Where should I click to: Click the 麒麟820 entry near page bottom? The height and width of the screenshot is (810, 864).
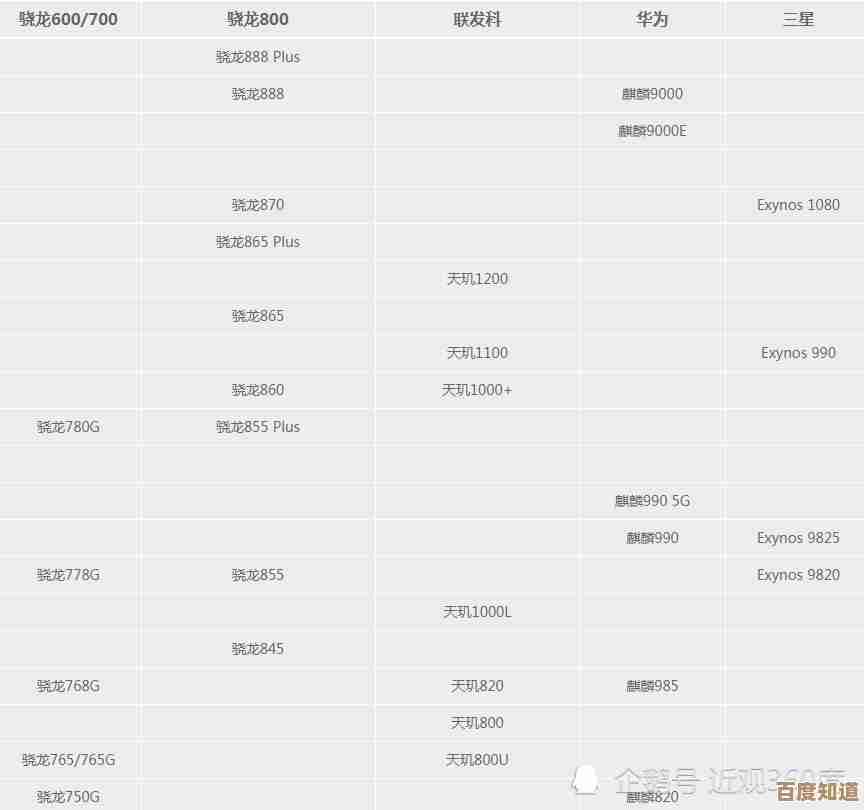pyautogui.click(x=651, y=797)
